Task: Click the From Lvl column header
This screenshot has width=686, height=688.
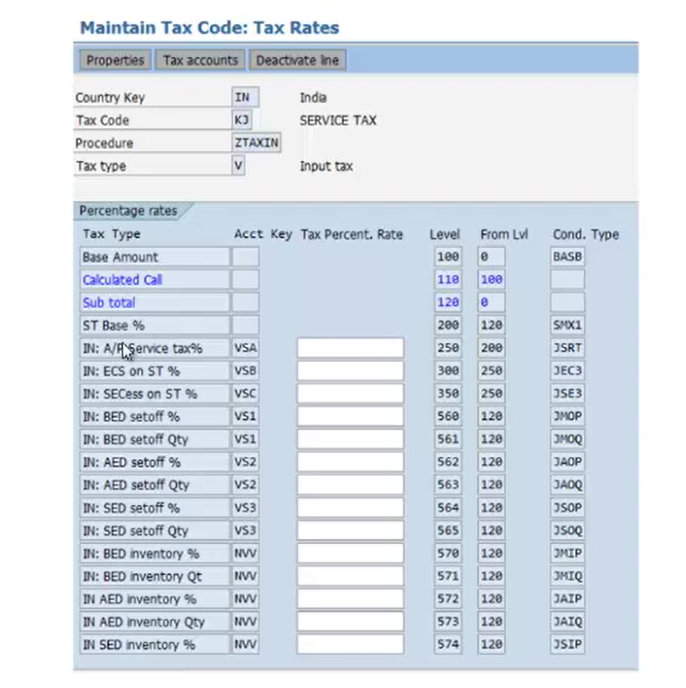Action: [504, 235]
